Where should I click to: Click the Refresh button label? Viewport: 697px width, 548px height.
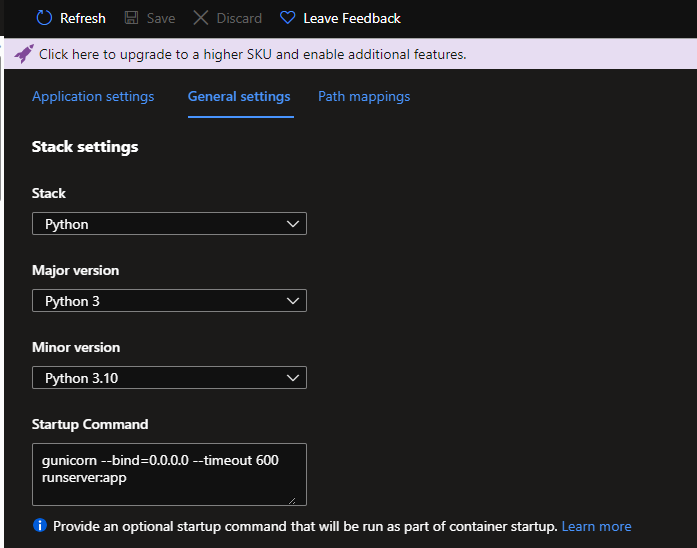pyautogui.click(x=83, y=18)
